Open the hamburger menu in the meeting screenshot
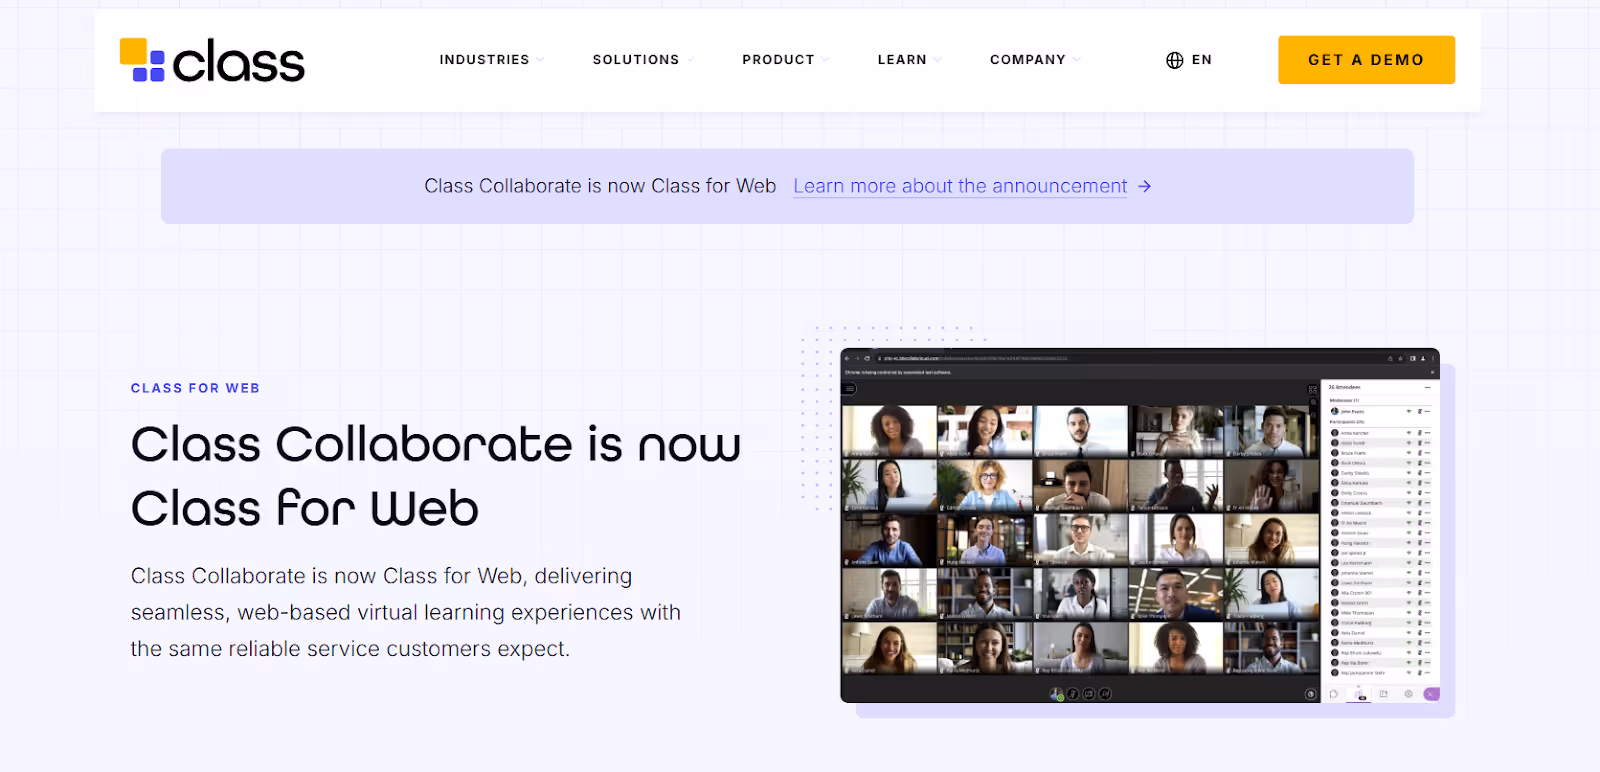The width and height of the screenshot is (1600, 772). coord(850,389)
